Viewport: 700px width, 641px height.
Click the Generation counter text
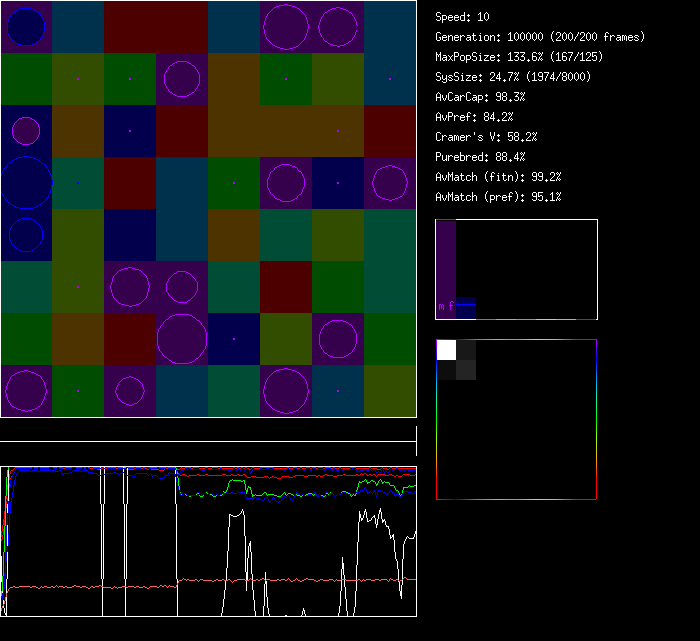[x=540, y=37]
